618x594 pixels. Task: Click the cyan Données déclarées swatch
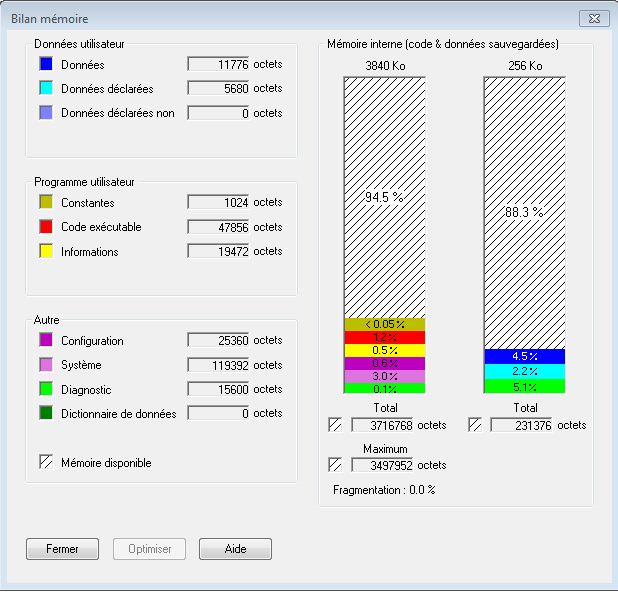click(46, 89)
